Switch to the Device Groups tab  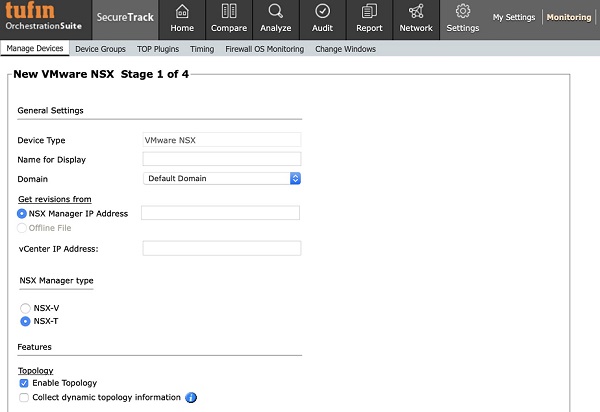(x=100, y=48)
